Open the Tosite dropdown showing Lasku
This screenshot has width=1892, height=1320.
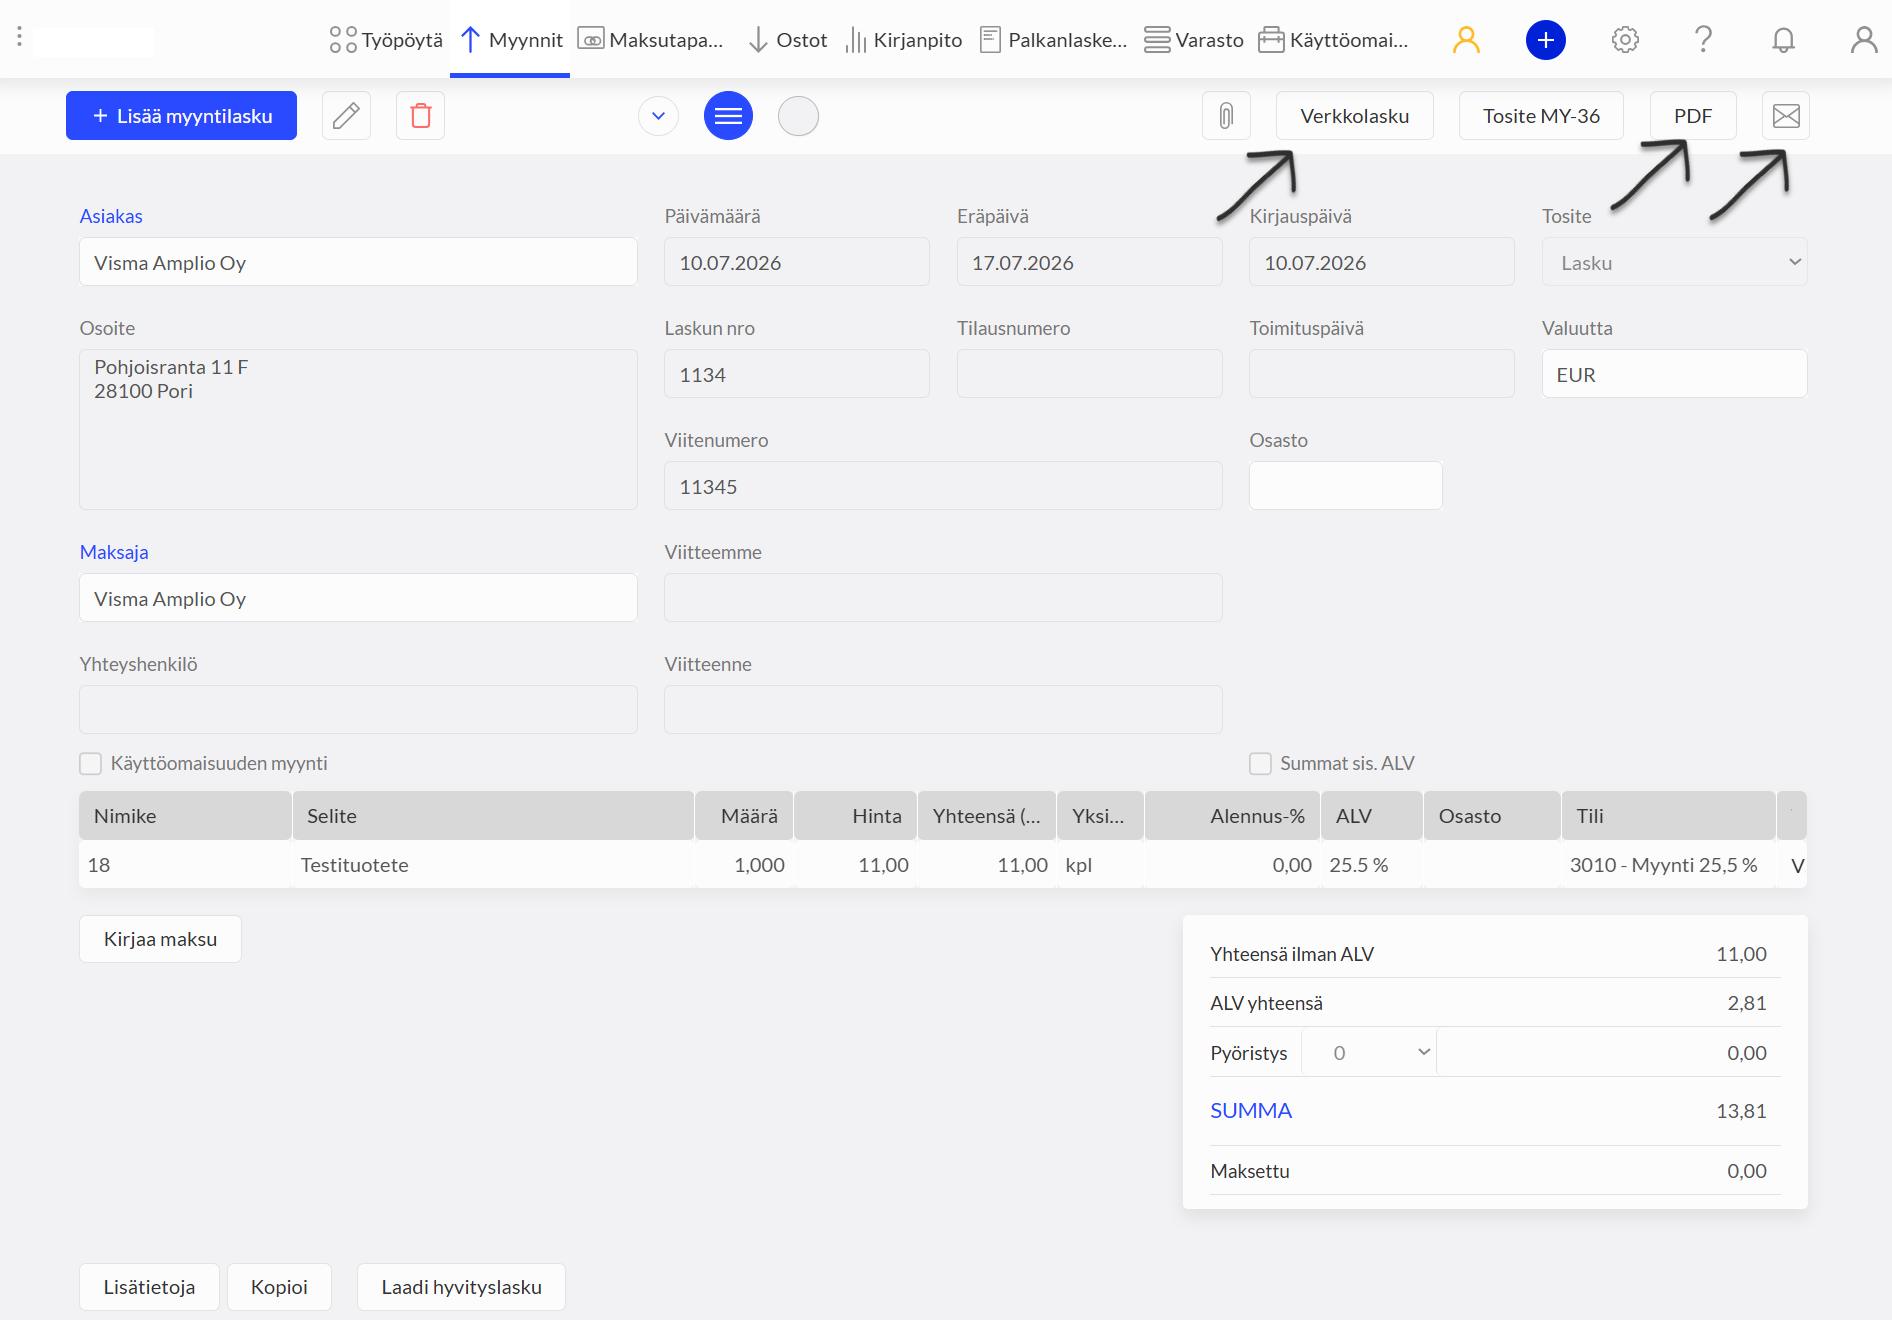(1674, 262)
